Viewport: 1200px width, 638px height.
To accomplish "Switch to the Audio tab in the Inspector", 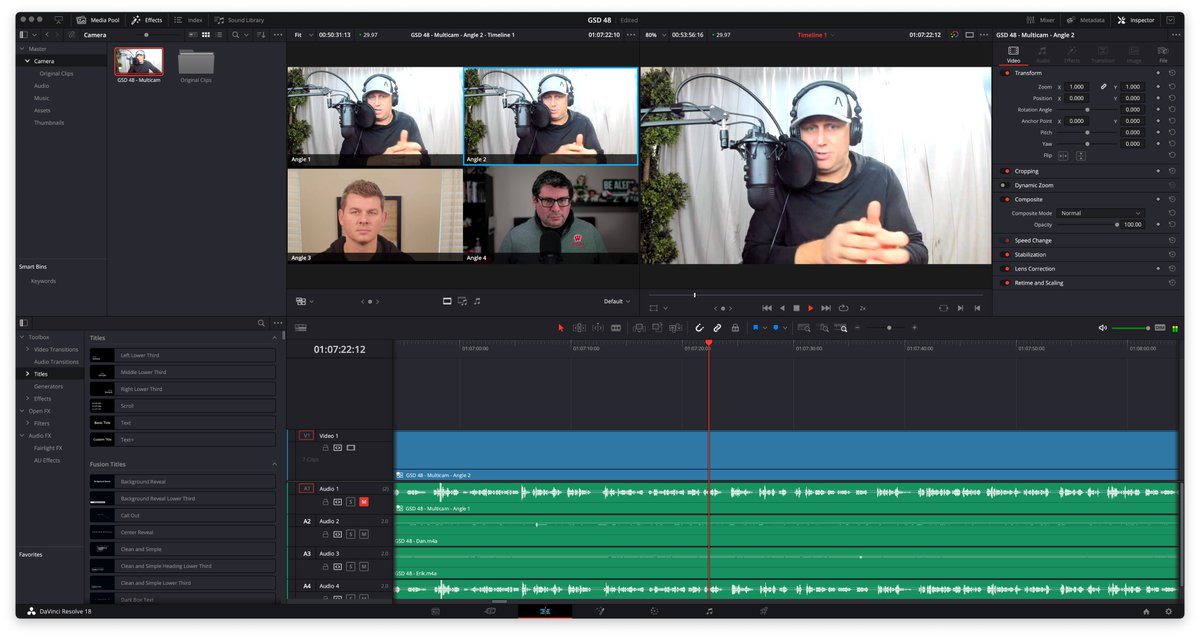I will [1042, 55].
